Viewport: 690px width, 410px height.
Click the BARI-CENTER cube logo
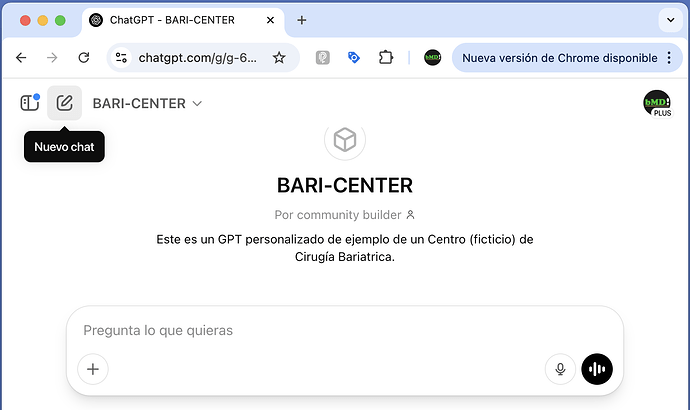click(x=345, y=140)
